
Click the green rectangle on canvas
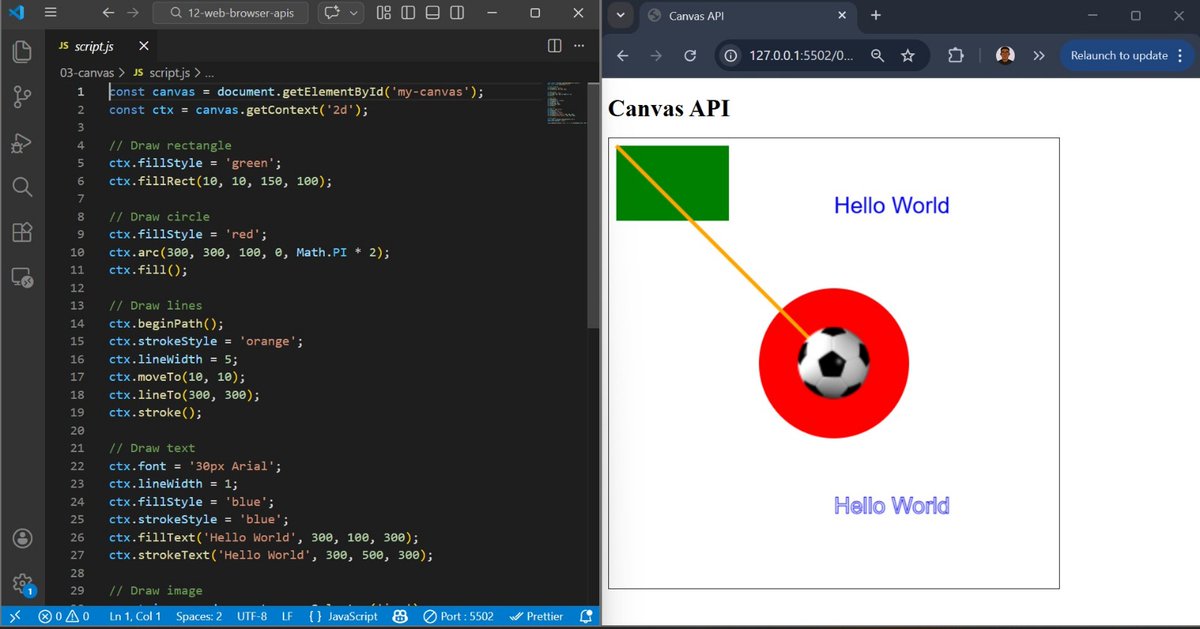(x=672, y=183)
